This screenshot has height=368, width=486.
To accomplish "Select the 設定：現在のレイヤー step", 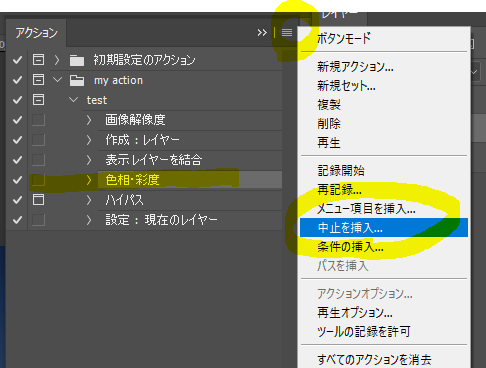I will (161, 220).
